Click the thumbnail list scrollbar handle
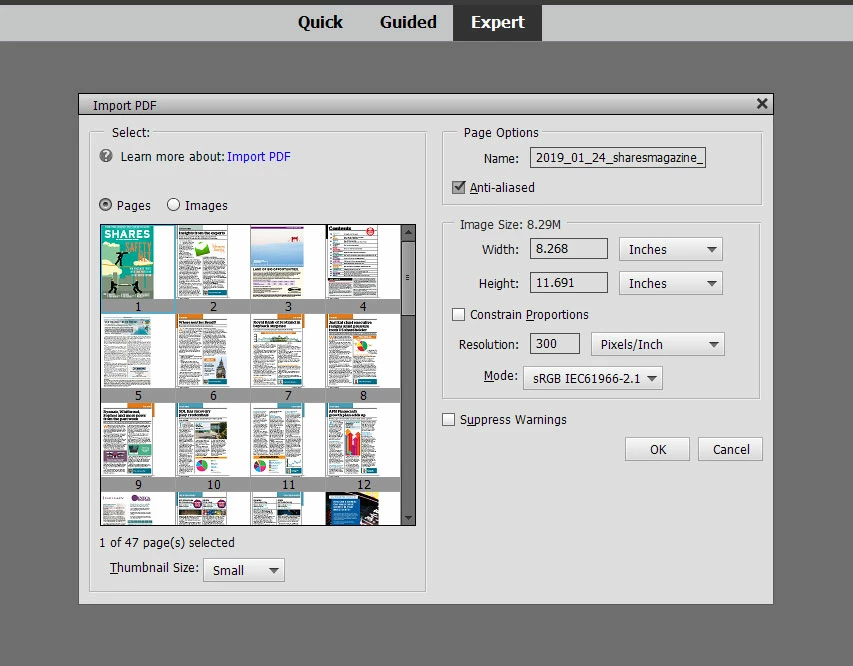Image resolution: width=853 pixels, height=666 pixels. [408, 278]
